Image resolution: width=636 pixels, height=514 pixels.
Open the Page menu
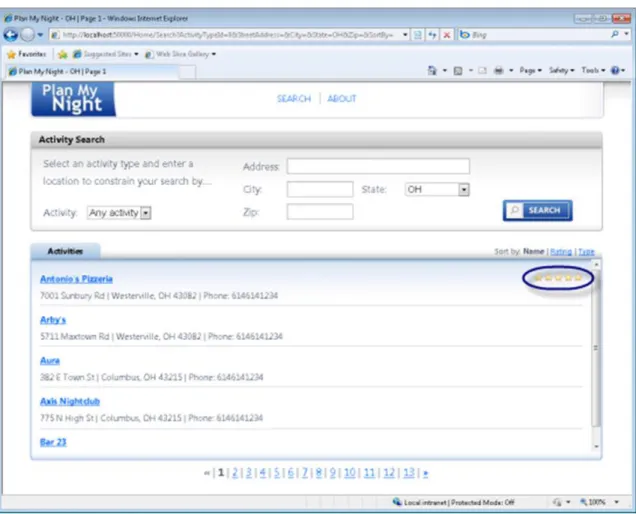(531, 71)
